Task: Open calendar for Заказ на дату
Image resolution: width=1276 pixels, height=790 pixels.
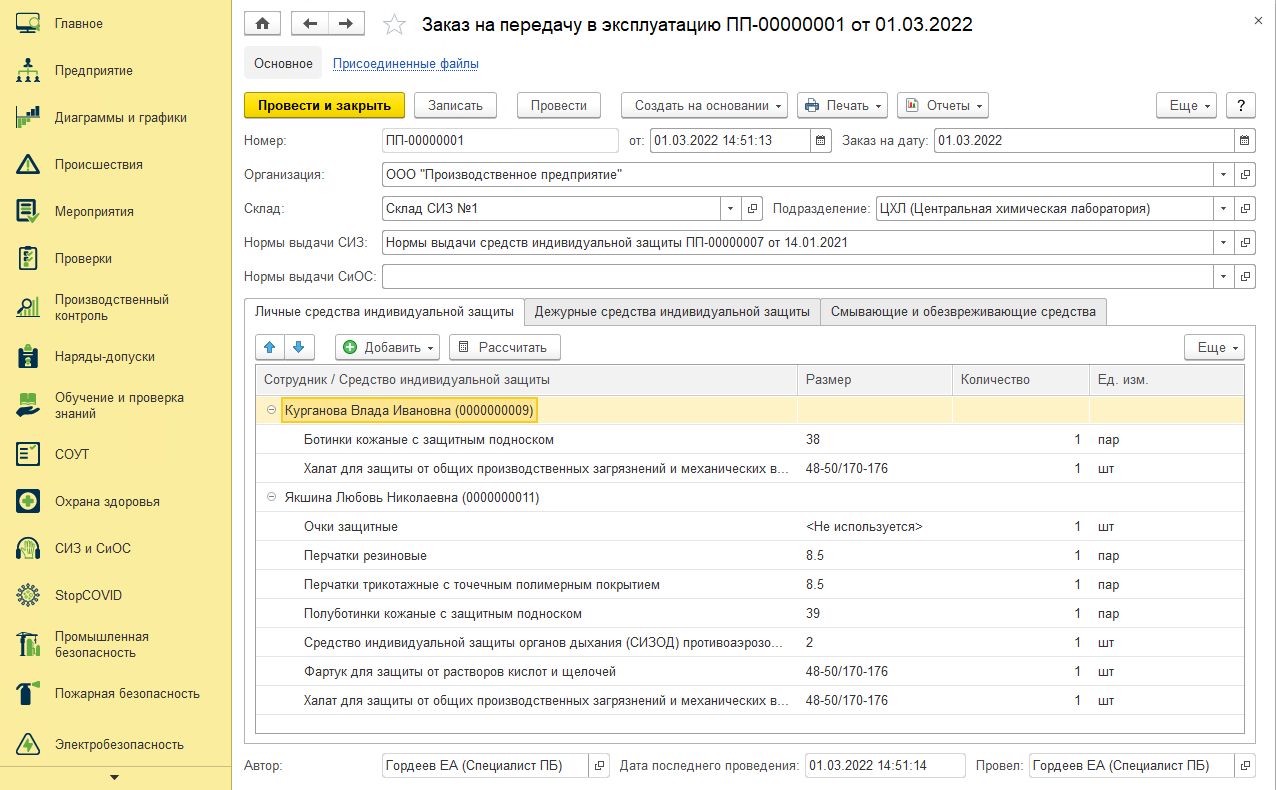Action: coord(1245,140)
